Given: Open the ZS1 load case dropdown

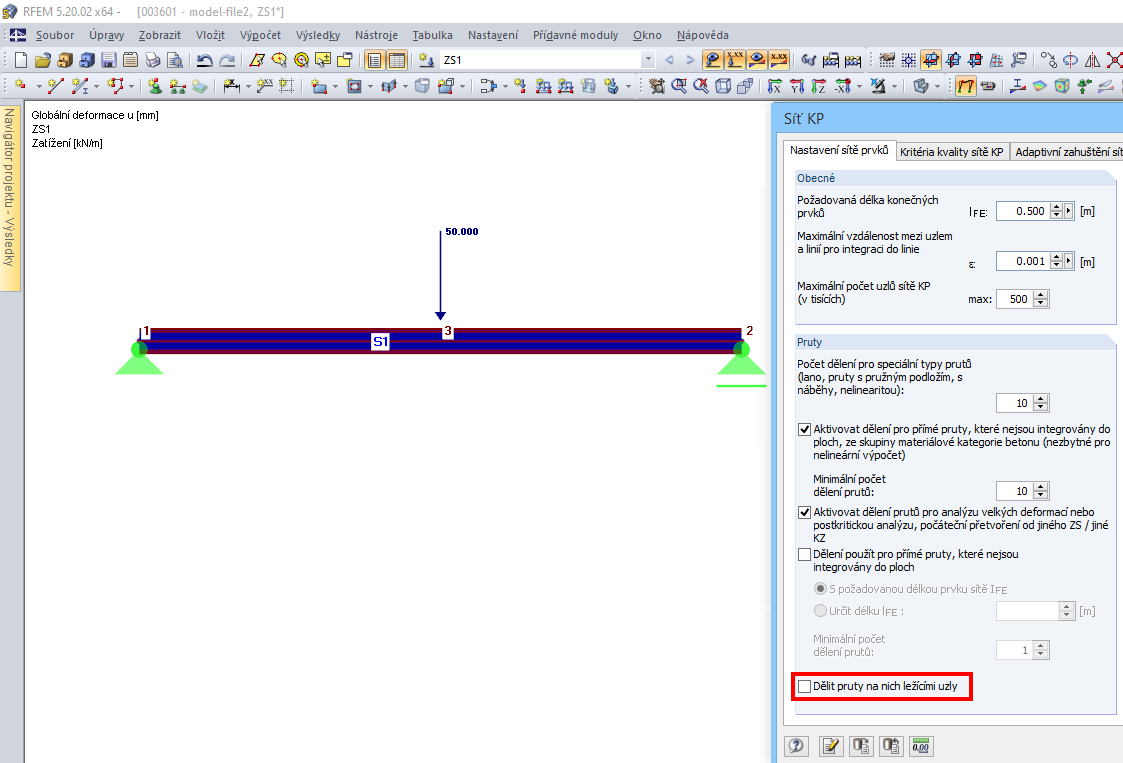Looking at the screenshot, I should click(x=648, y=60).
